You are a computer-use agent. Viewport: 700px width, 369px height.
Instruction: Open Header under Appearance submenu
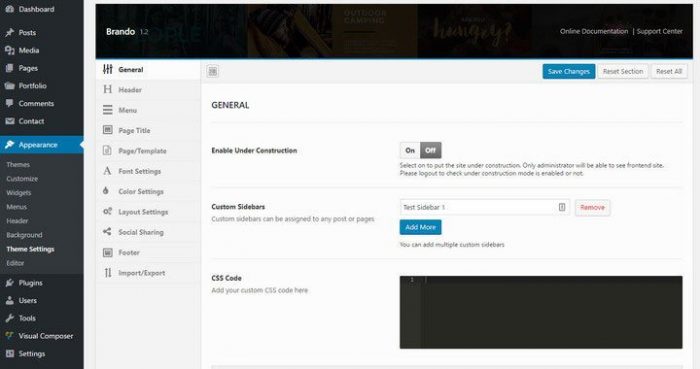coord(17,221)
